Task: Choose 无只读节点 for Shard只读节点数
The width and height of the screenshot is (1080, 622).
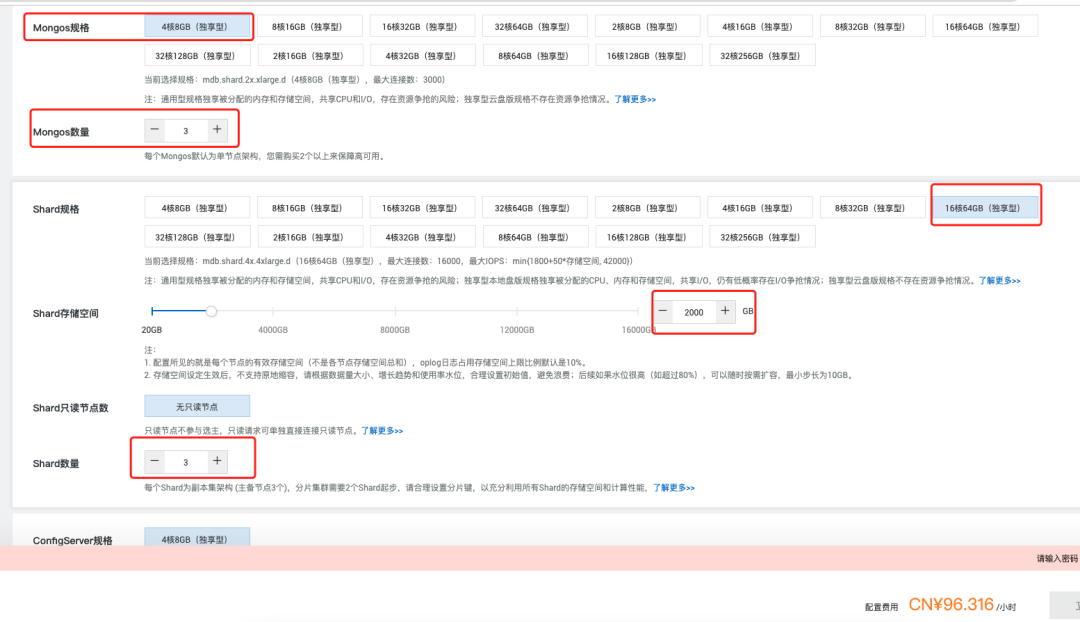Action: tap(197, 406)
